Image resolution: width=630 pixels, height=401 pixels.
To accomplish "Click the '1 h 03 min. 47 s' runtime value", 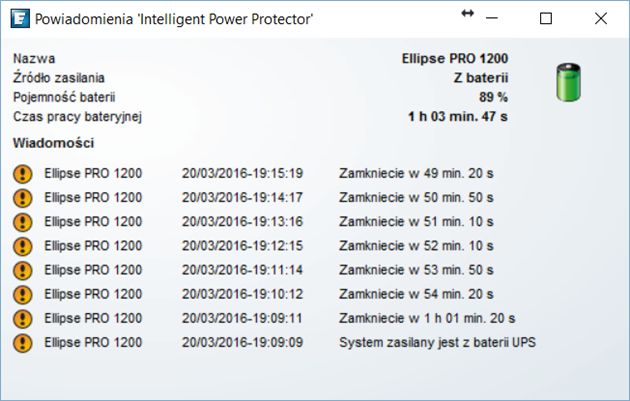I will 458,117.
